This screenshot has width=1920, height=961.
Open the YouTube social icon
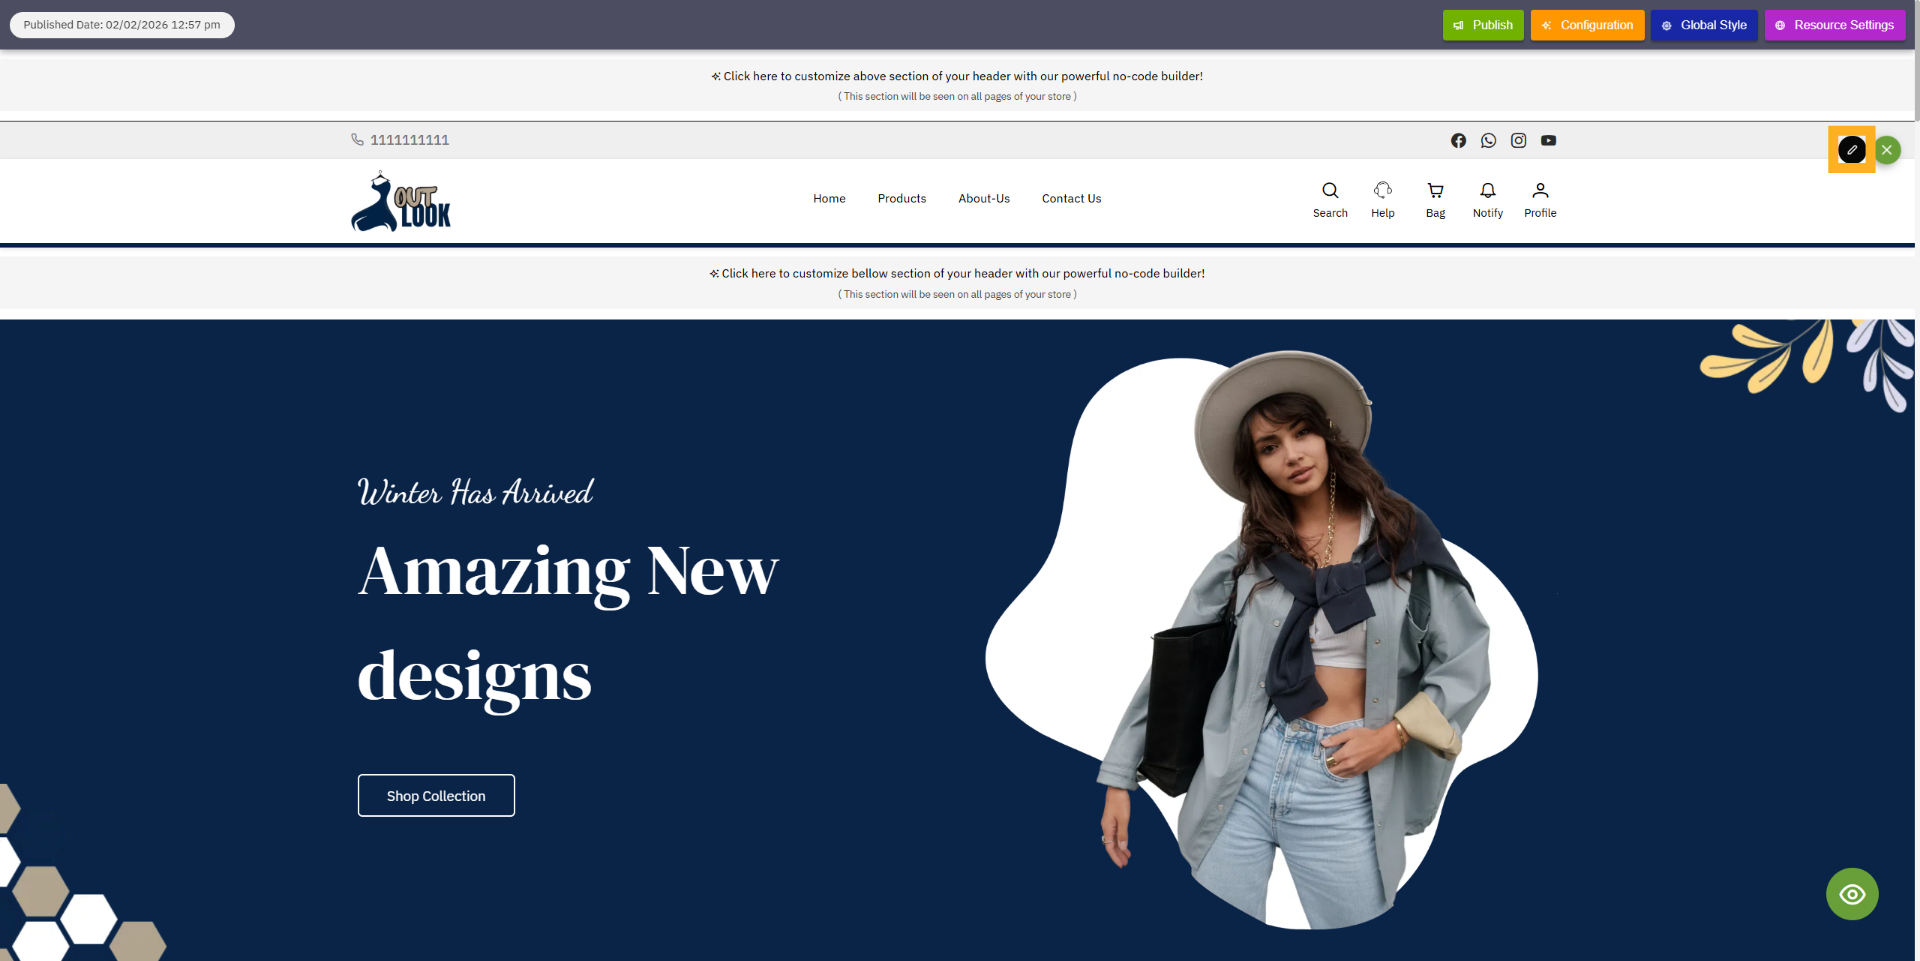pos(1549,140)
